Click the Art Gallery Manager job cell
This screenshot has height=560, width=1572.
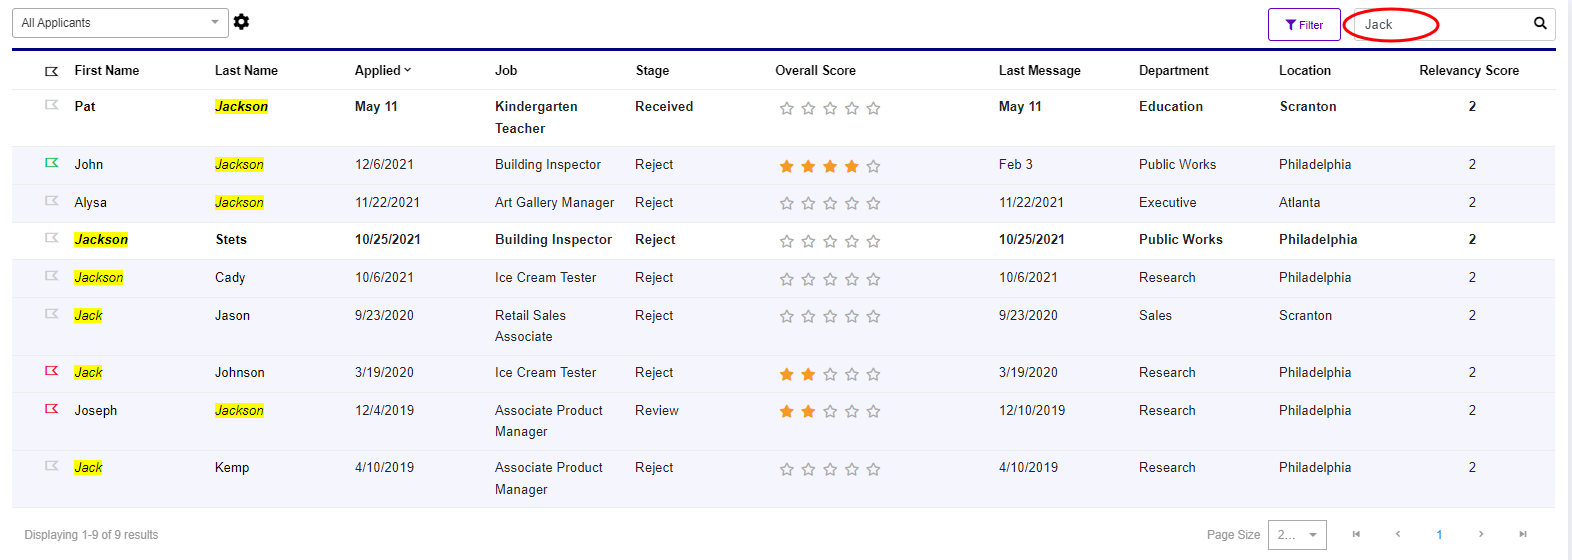[554, 202]
